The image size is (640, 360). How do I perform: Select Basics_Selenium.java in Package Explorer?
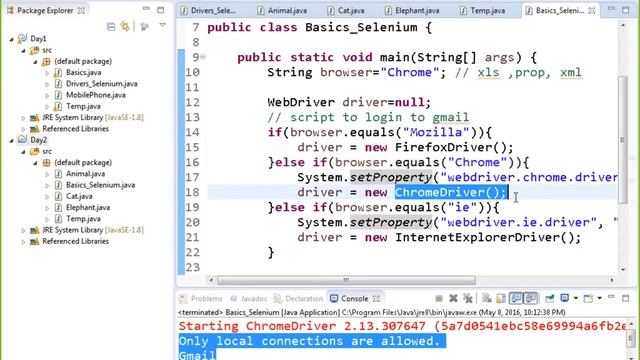100,185
